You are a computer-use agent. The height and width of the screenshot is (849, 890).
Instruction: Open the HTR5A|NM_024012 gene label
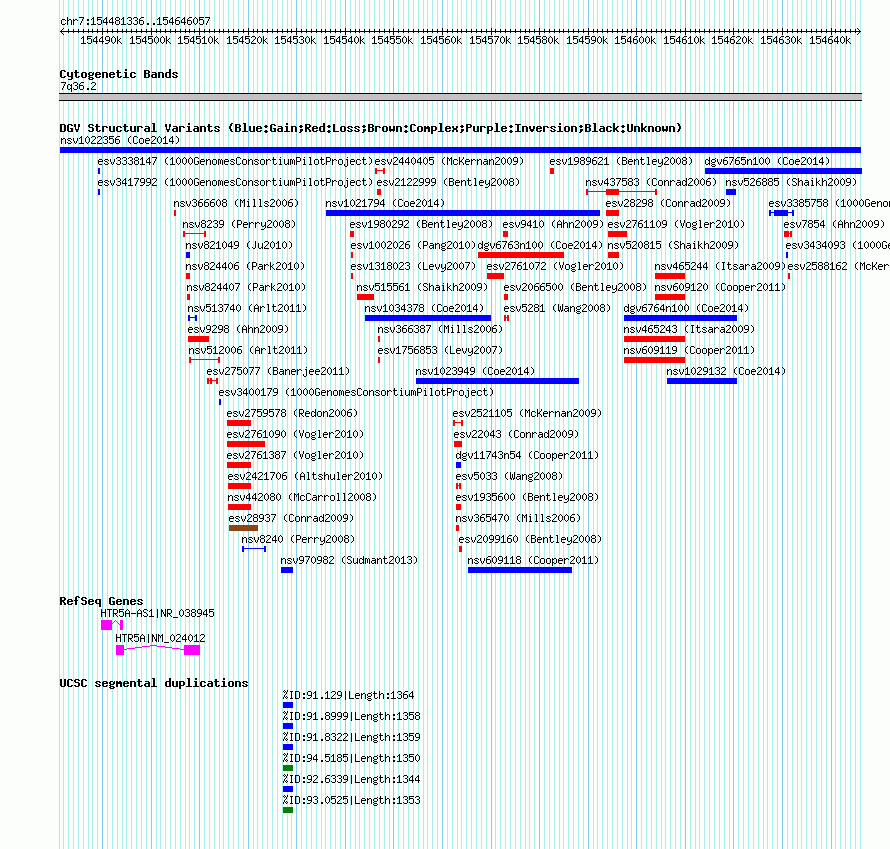point(160,638)
